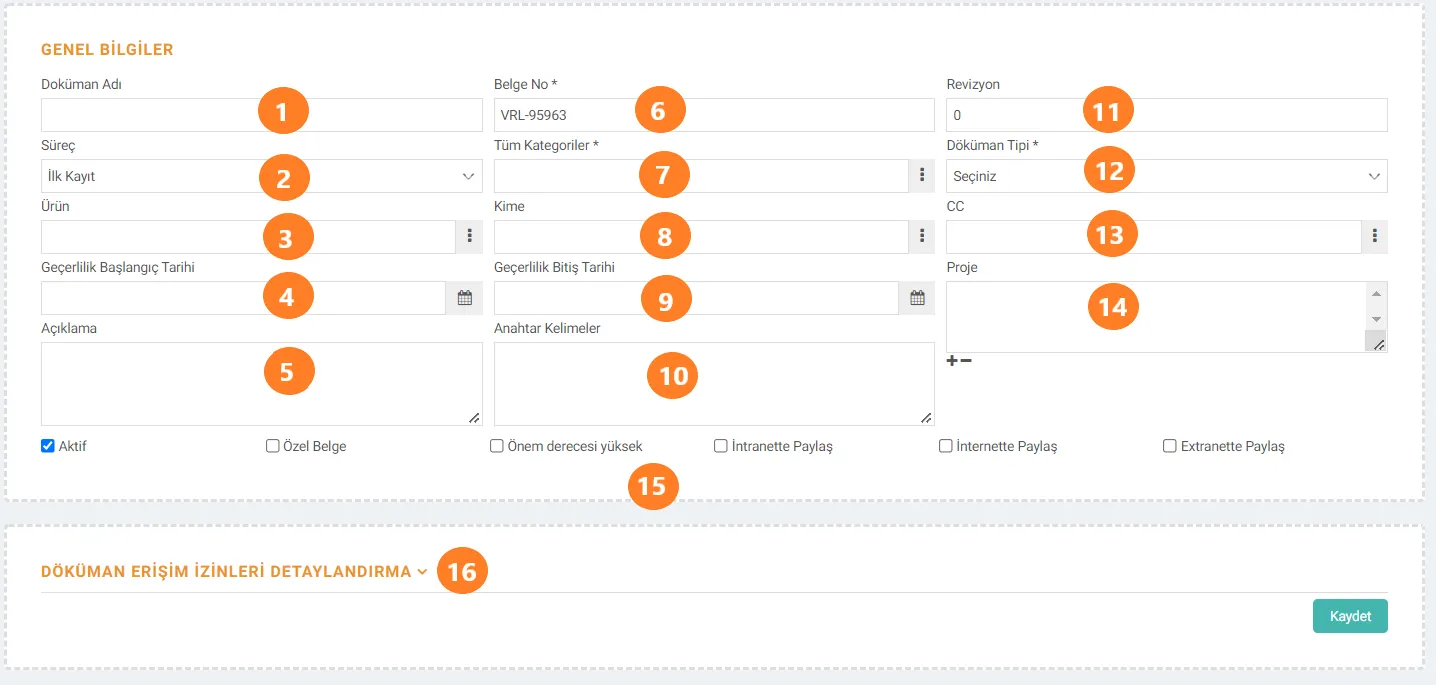Open the calendar for Geçerlilik Başlangıç Tarihi
The image size is (1436, 685).
point(464,298)
